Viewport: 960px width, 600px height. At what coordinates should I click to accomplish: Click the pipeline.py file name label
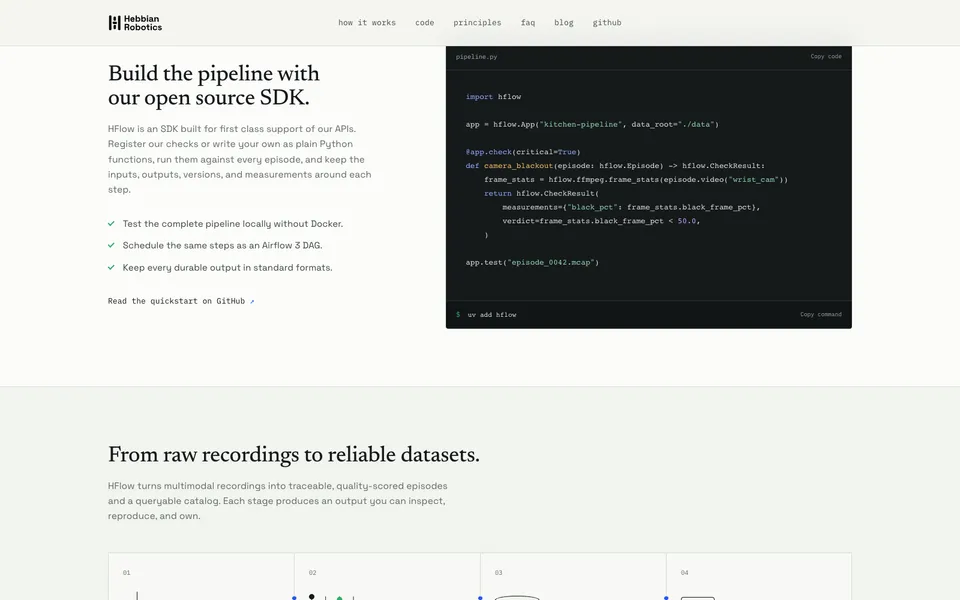tap(476, 56)
